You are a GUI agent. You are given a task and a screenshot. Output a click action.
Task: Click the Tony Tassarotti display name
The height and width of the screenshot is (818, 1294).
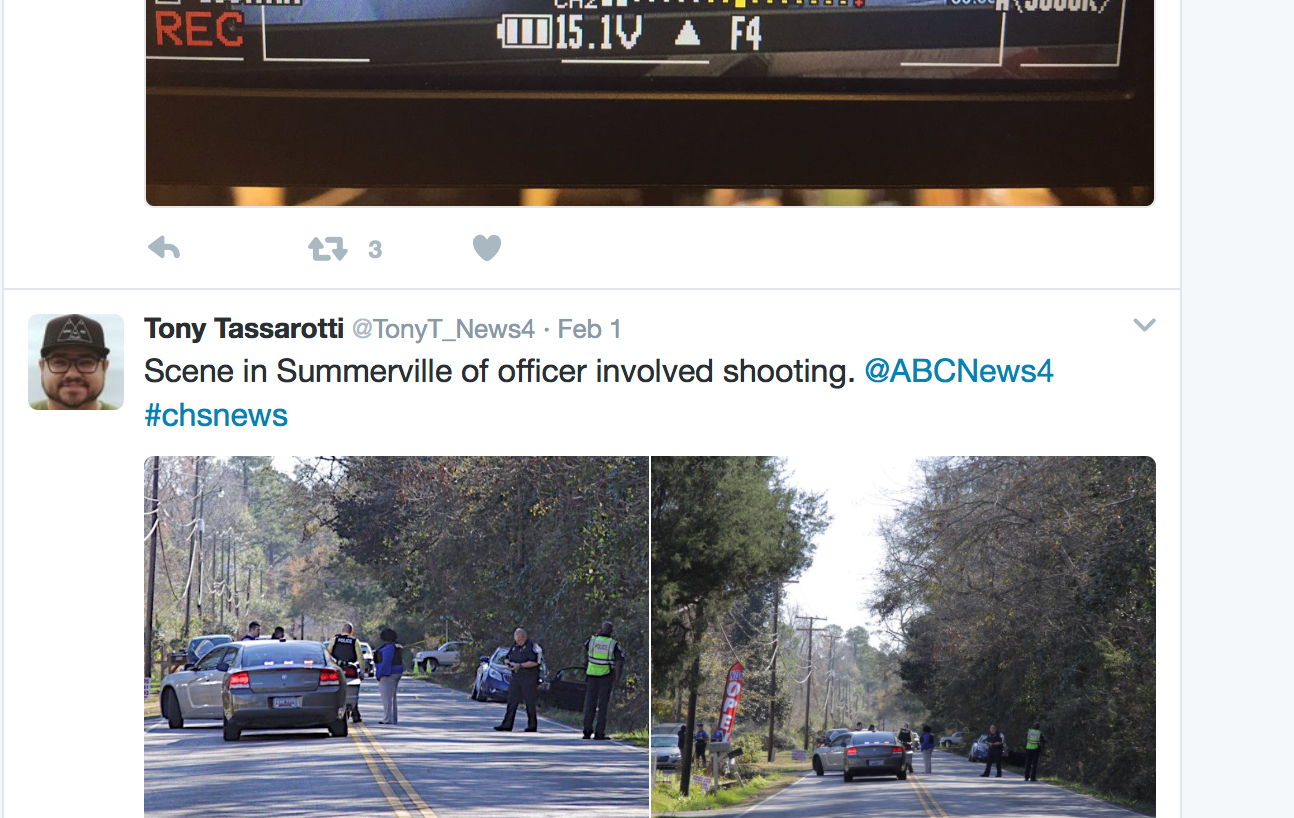(x=244, y=328)
